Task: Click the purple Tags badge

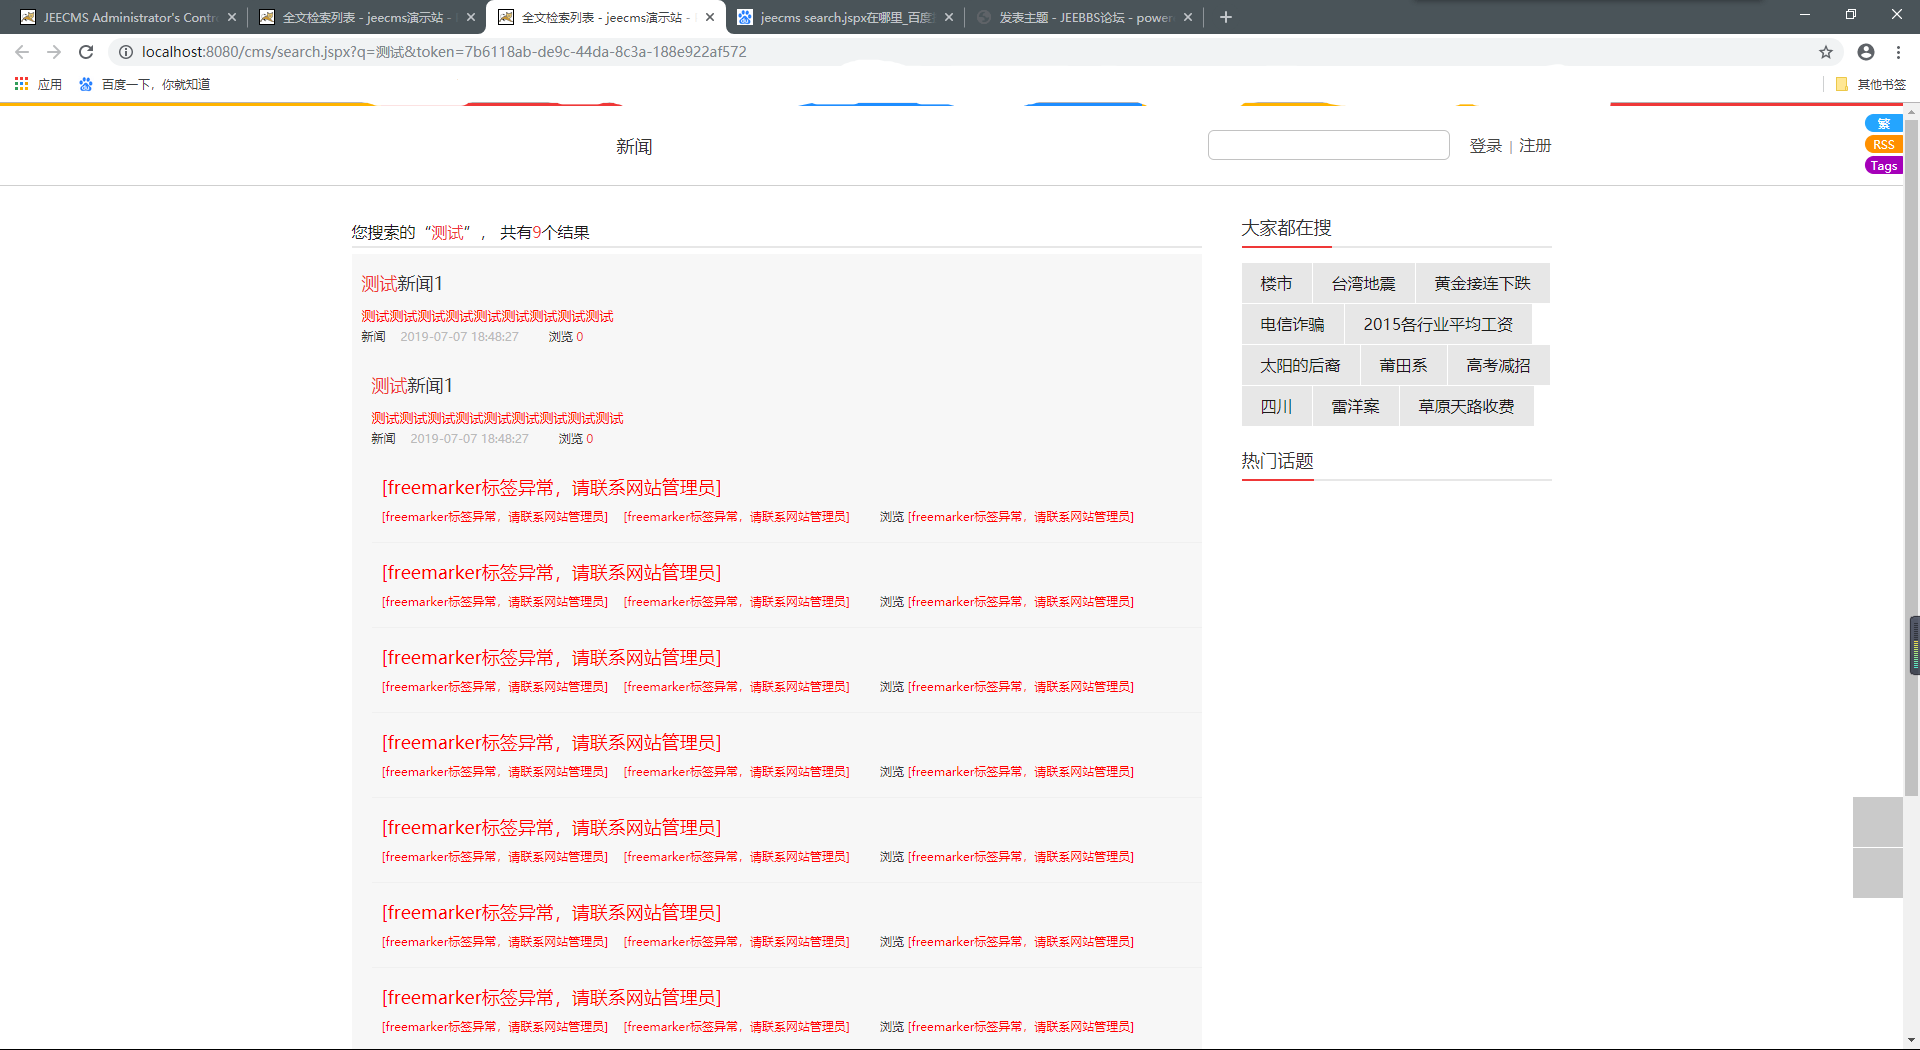Action: pos(1883,166)
